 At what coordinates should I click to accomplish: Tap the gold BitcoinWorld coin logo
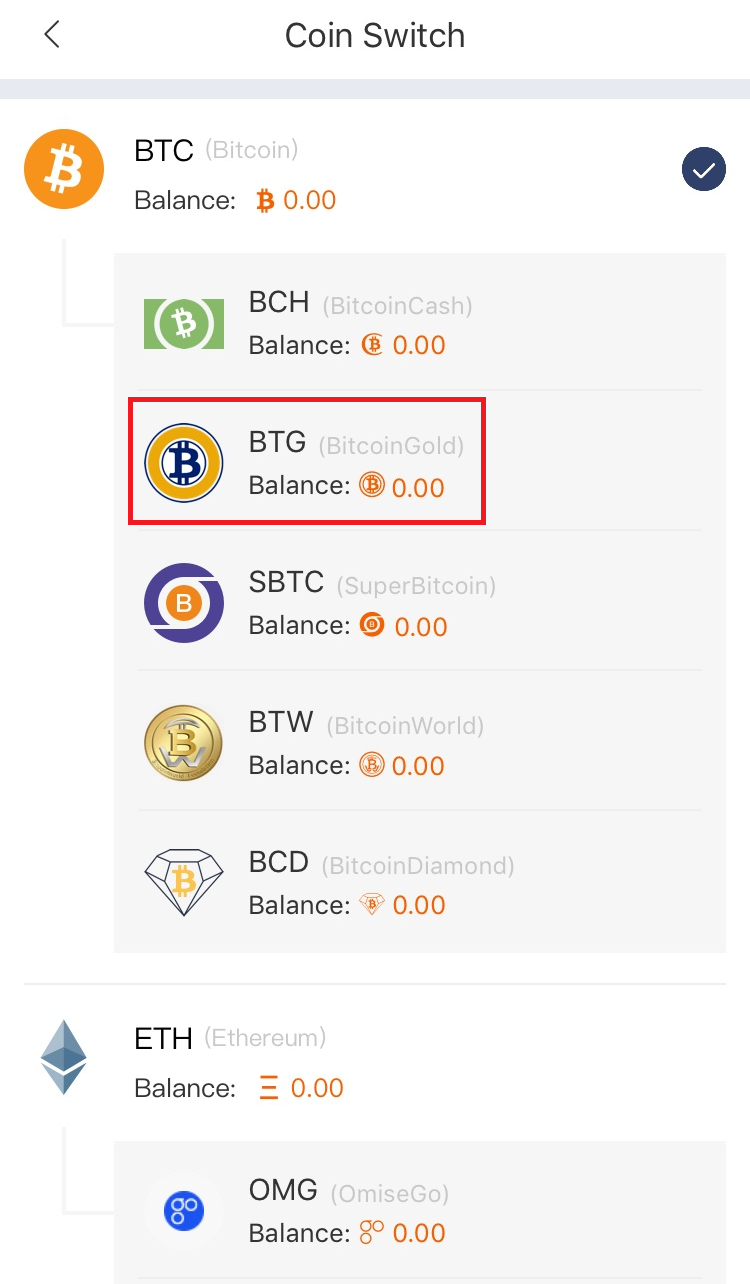tap(183, 743)
